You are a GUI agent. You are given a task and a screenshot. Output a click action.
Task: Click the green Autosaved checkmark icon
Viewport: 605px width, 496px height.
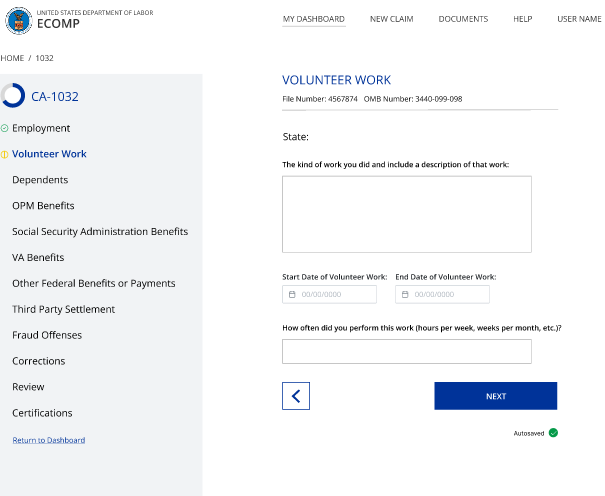pyautogui.click(x=553, y=433)
